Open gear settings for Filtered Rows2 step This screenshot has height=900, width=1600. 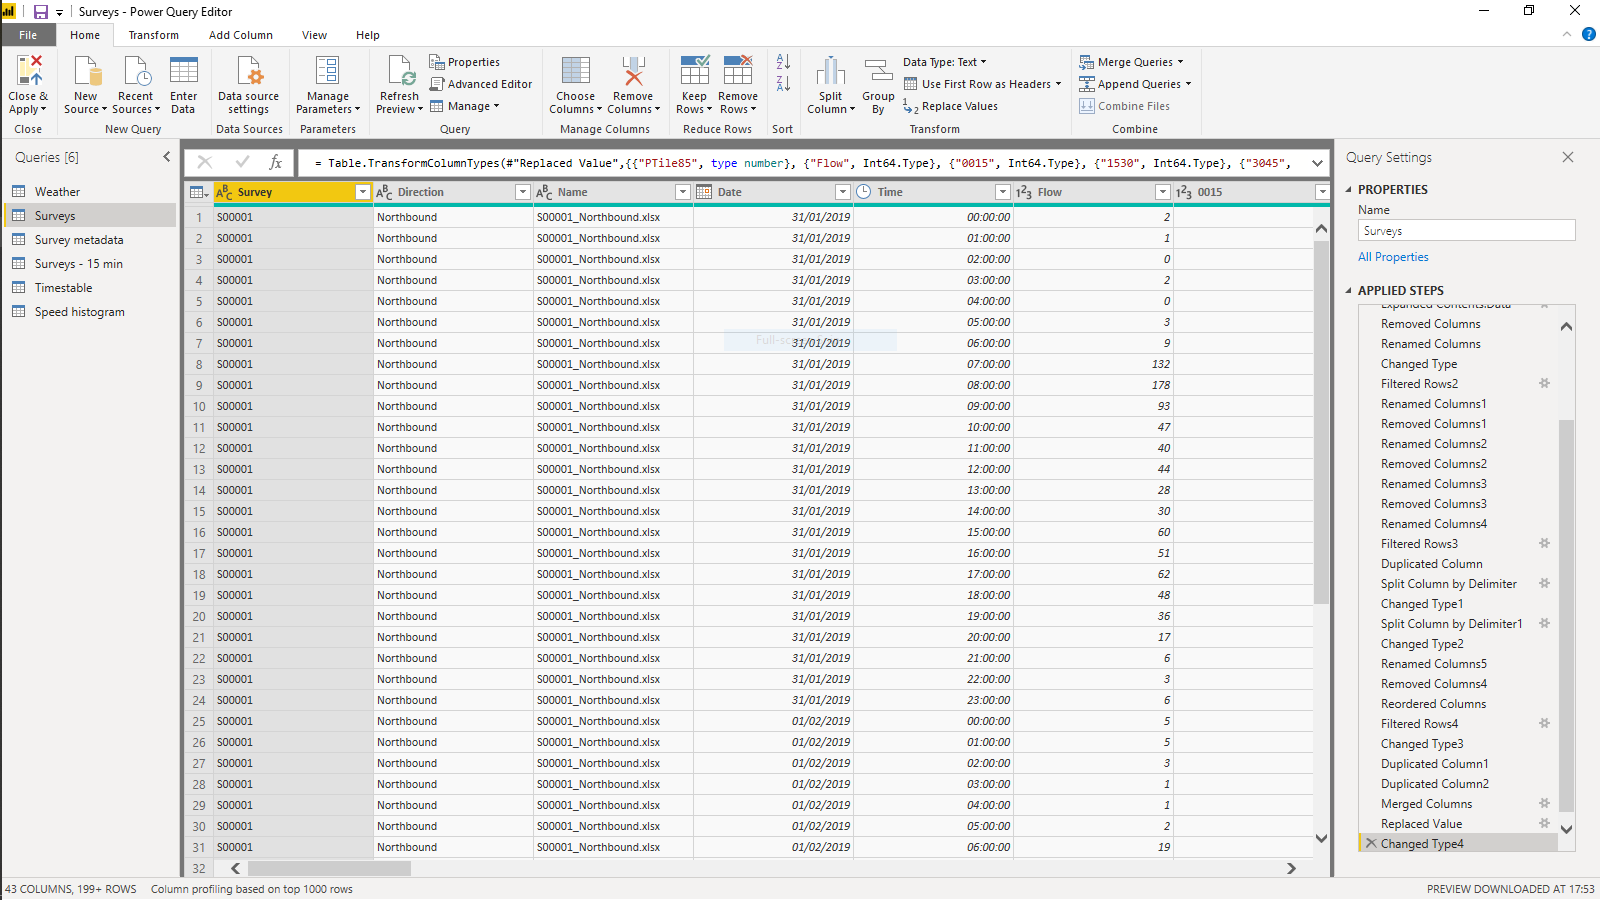point(1544,383)
